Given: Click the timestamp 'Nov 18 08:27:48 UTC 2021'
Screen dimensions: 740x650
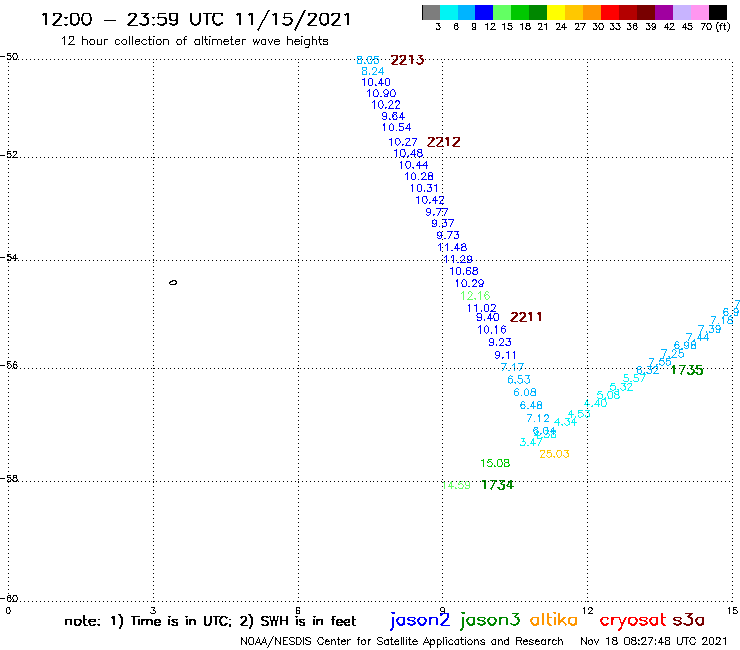Looking at the screenshot, I should point(654,641).
